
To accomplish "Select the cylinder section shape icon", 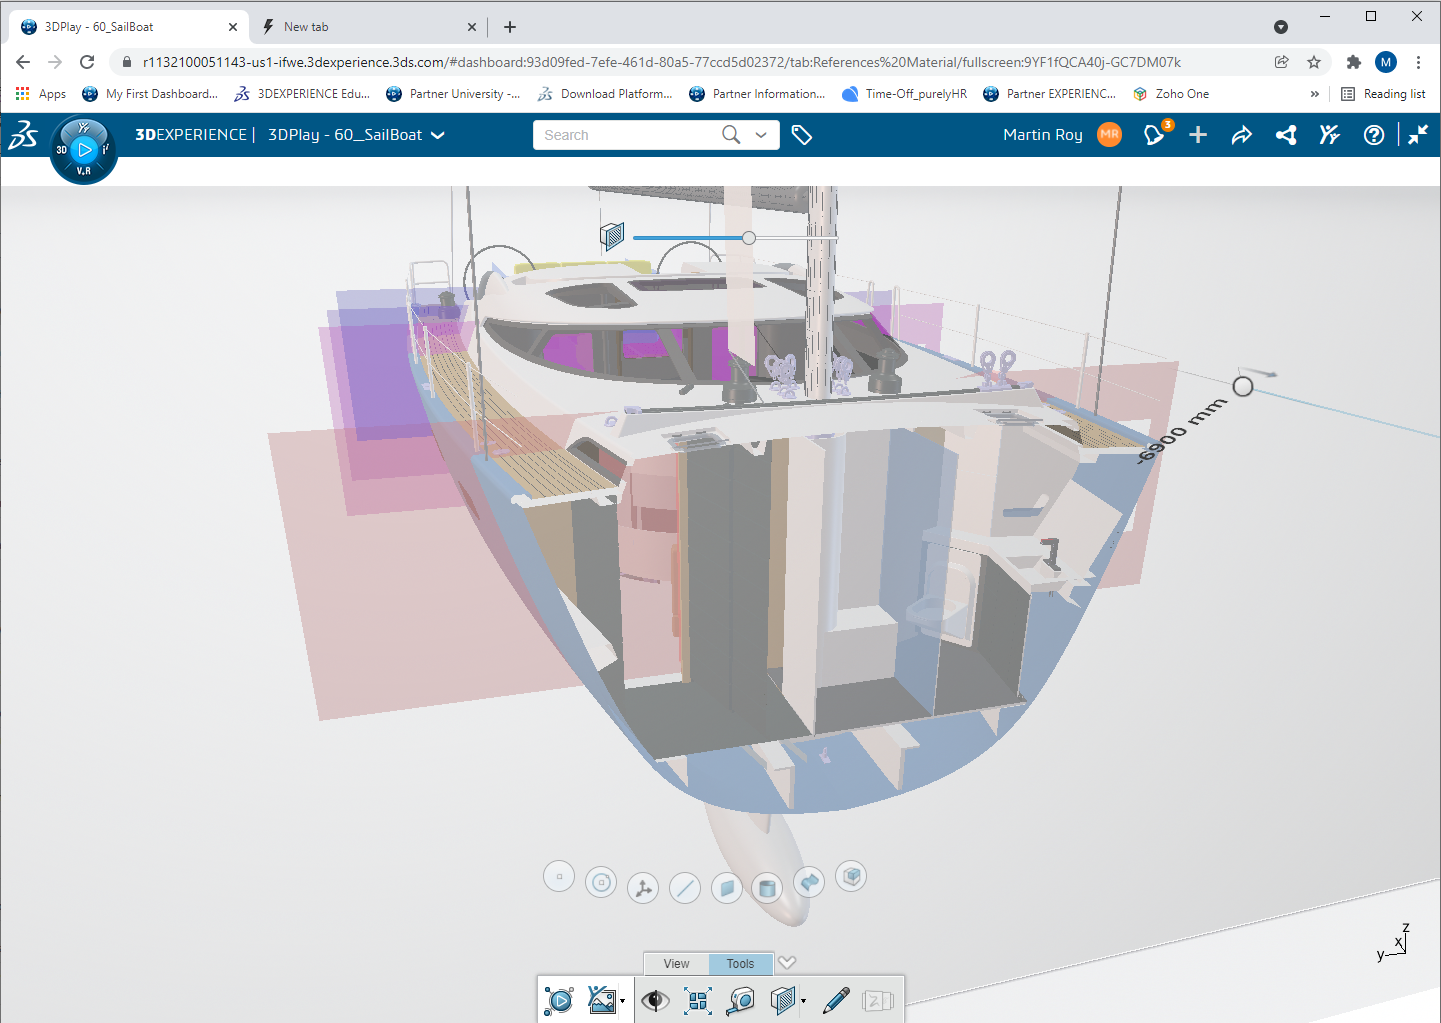I will (767, 887).
